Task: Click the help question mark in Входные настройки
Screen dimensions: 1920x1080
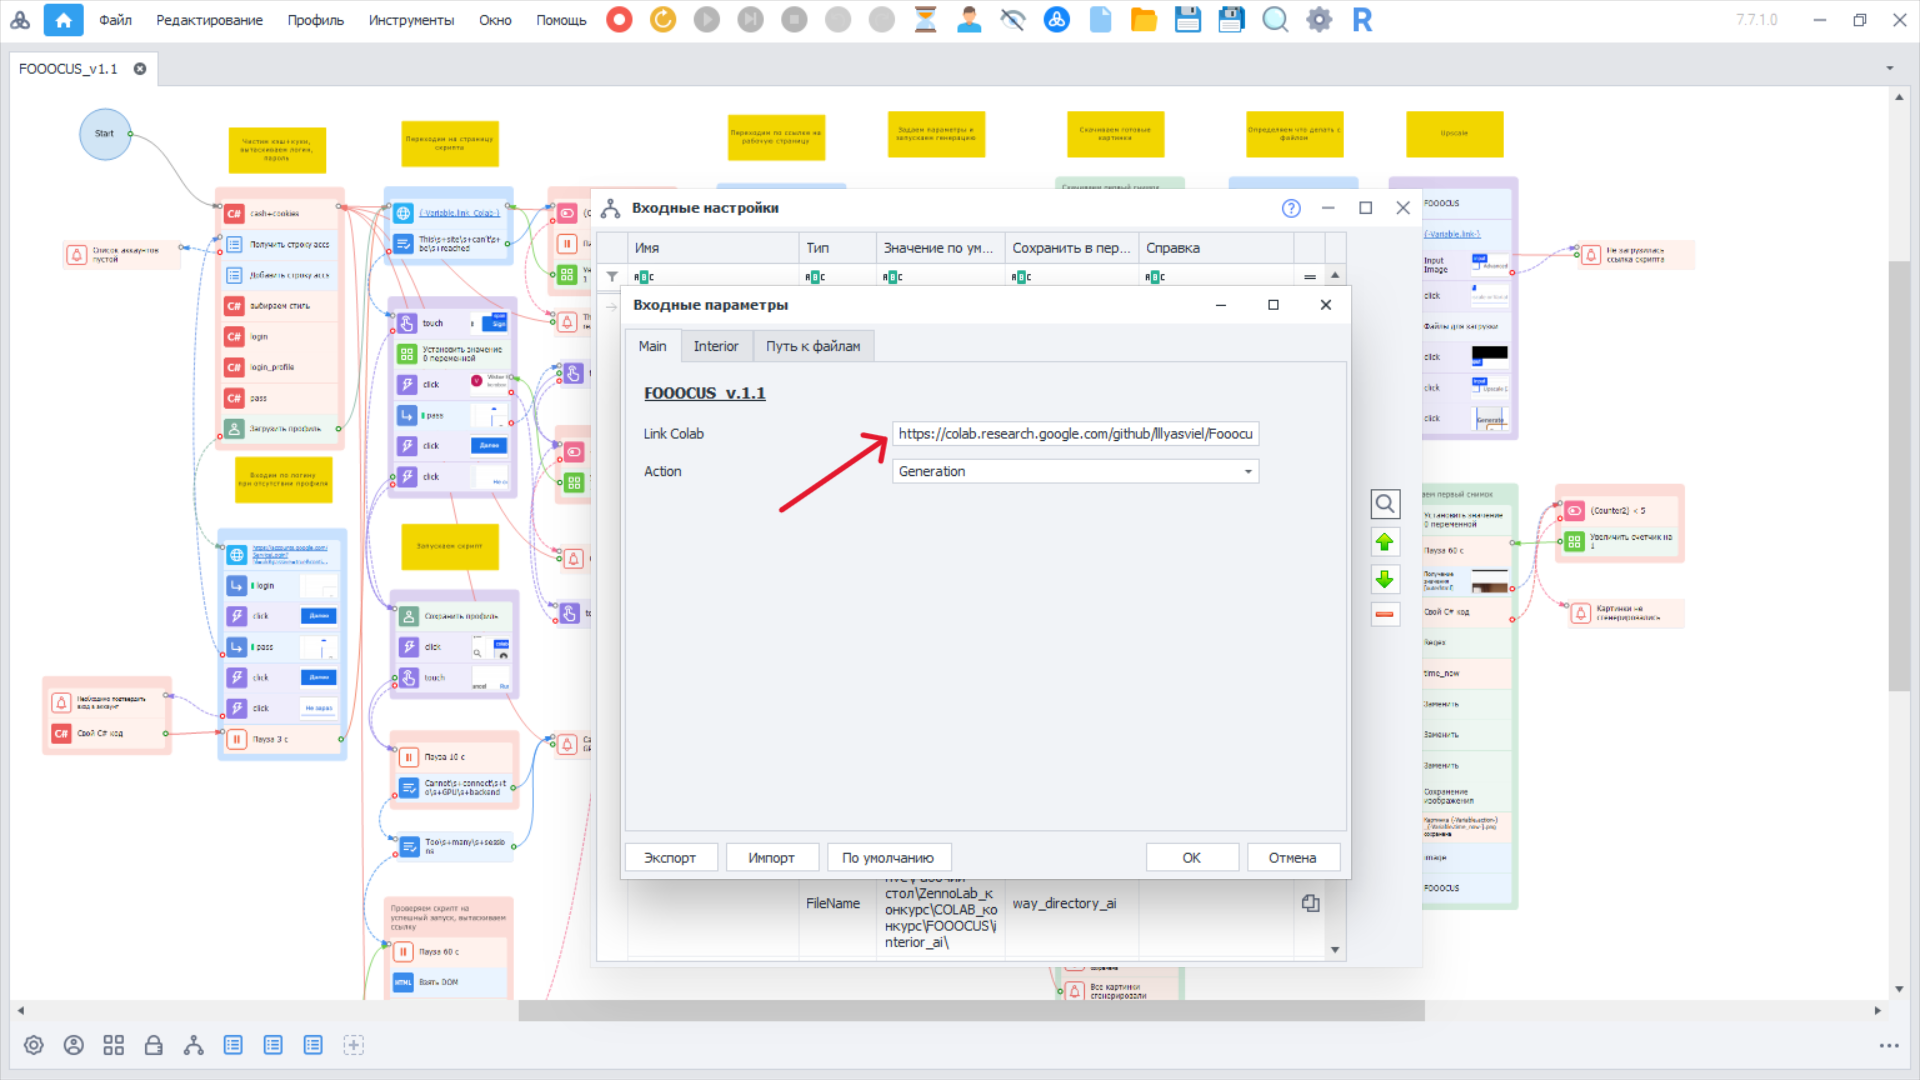Action: (x=1290, y=208)
